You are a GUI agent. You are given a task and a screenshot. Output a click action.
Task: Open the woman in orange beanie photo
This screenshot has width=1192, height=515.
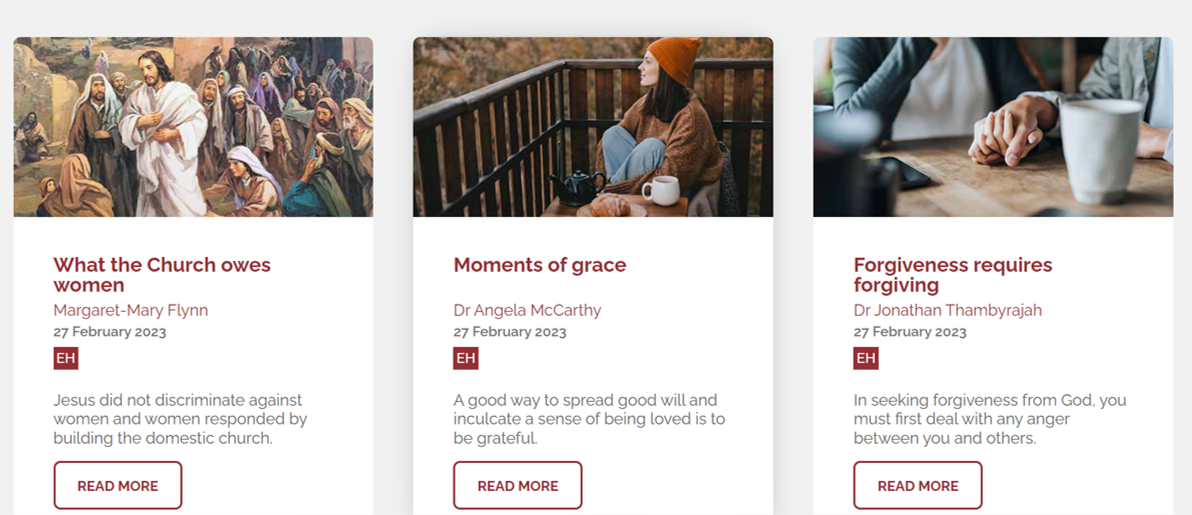[x=593, y=127]
